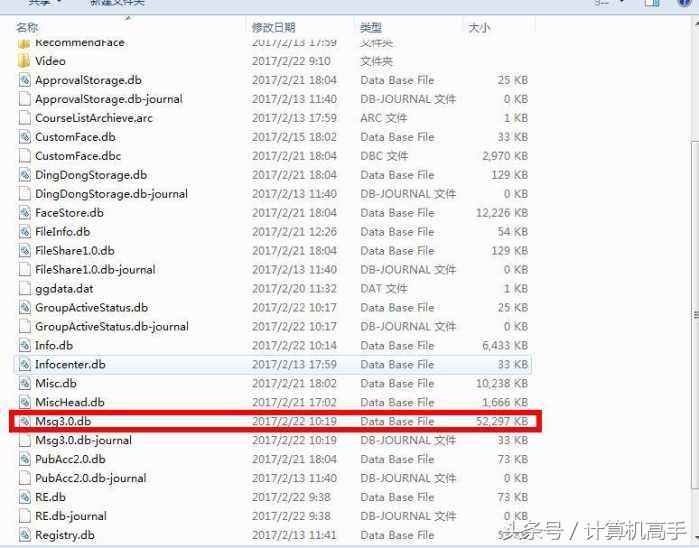Click the GroupActiveStatus.db file icon
The height and width of the screenshot is (548, 699).
click(x=25, y=308)
